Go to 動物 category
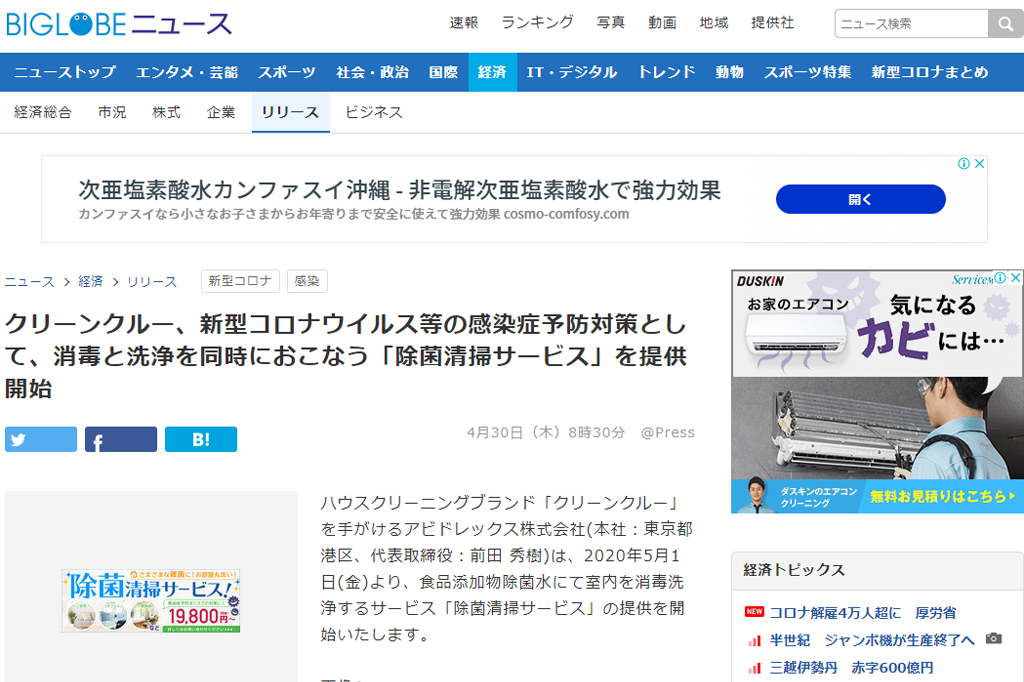1024x682 pixels. point(729,72)
